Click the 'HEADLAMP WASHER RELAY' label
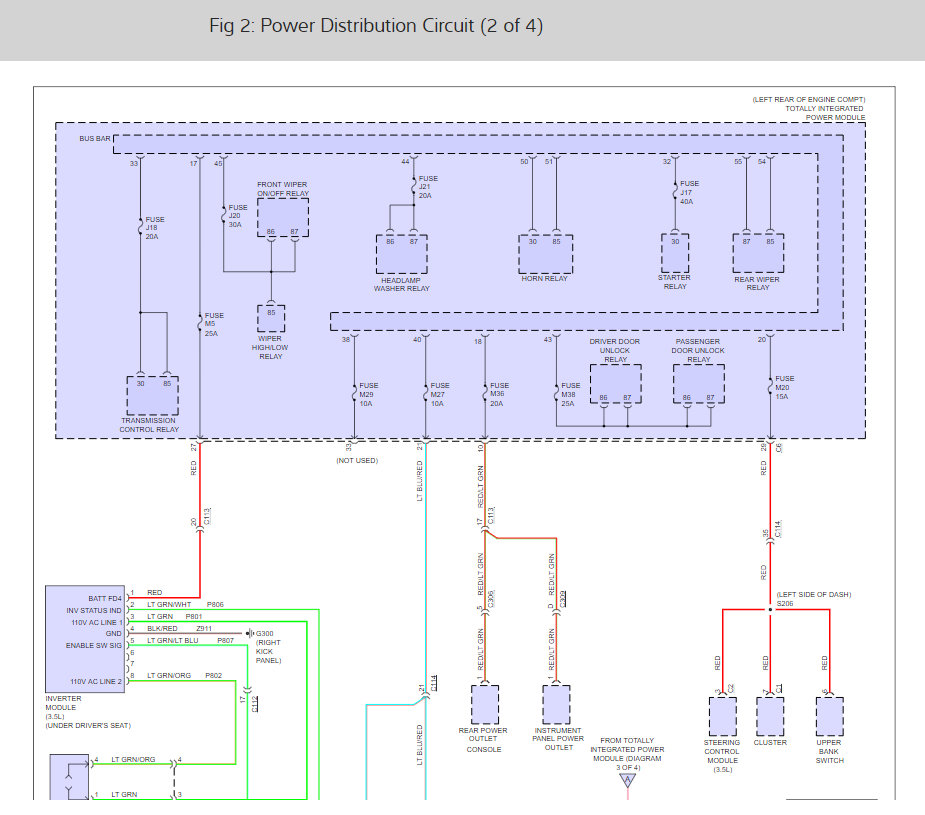Screen dimensions: 925x815 click(x=401, y=285)
